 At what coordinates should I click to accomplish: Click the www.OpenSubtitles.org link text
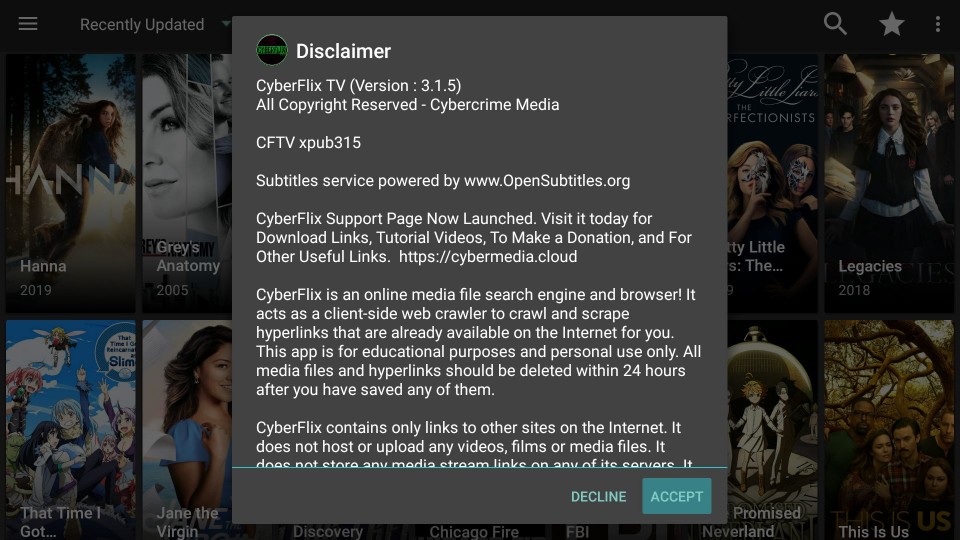547,181
